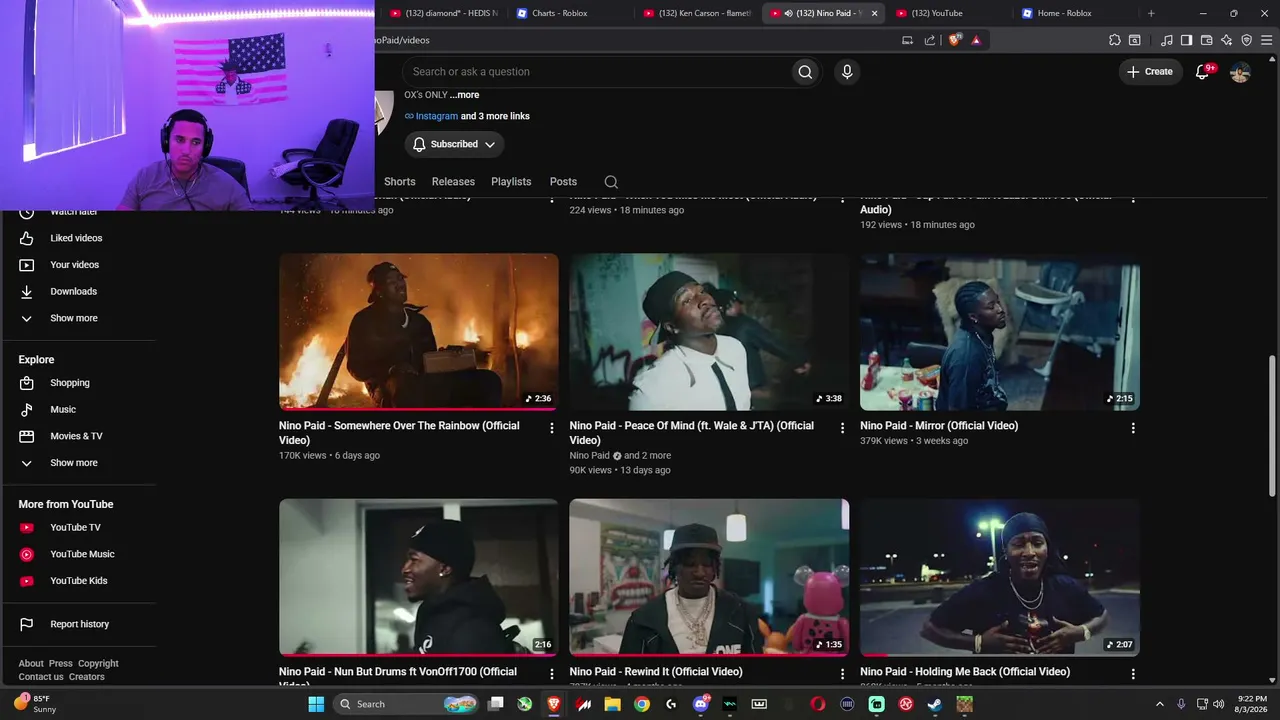
Task: Open the 'and 3 more links' link
Action: point(495,116)
